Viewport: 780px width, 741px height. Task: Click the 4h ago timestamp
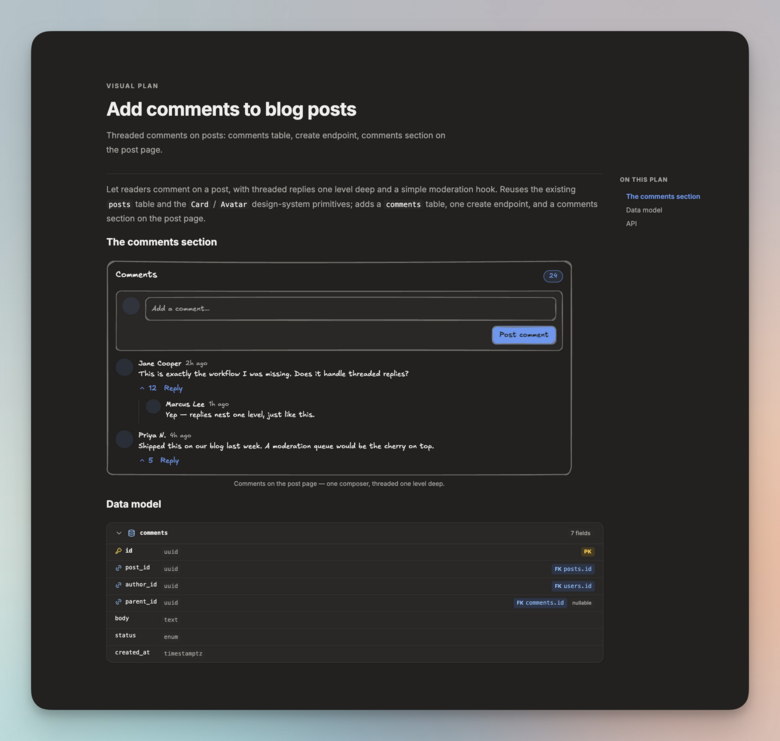(181, 436)
